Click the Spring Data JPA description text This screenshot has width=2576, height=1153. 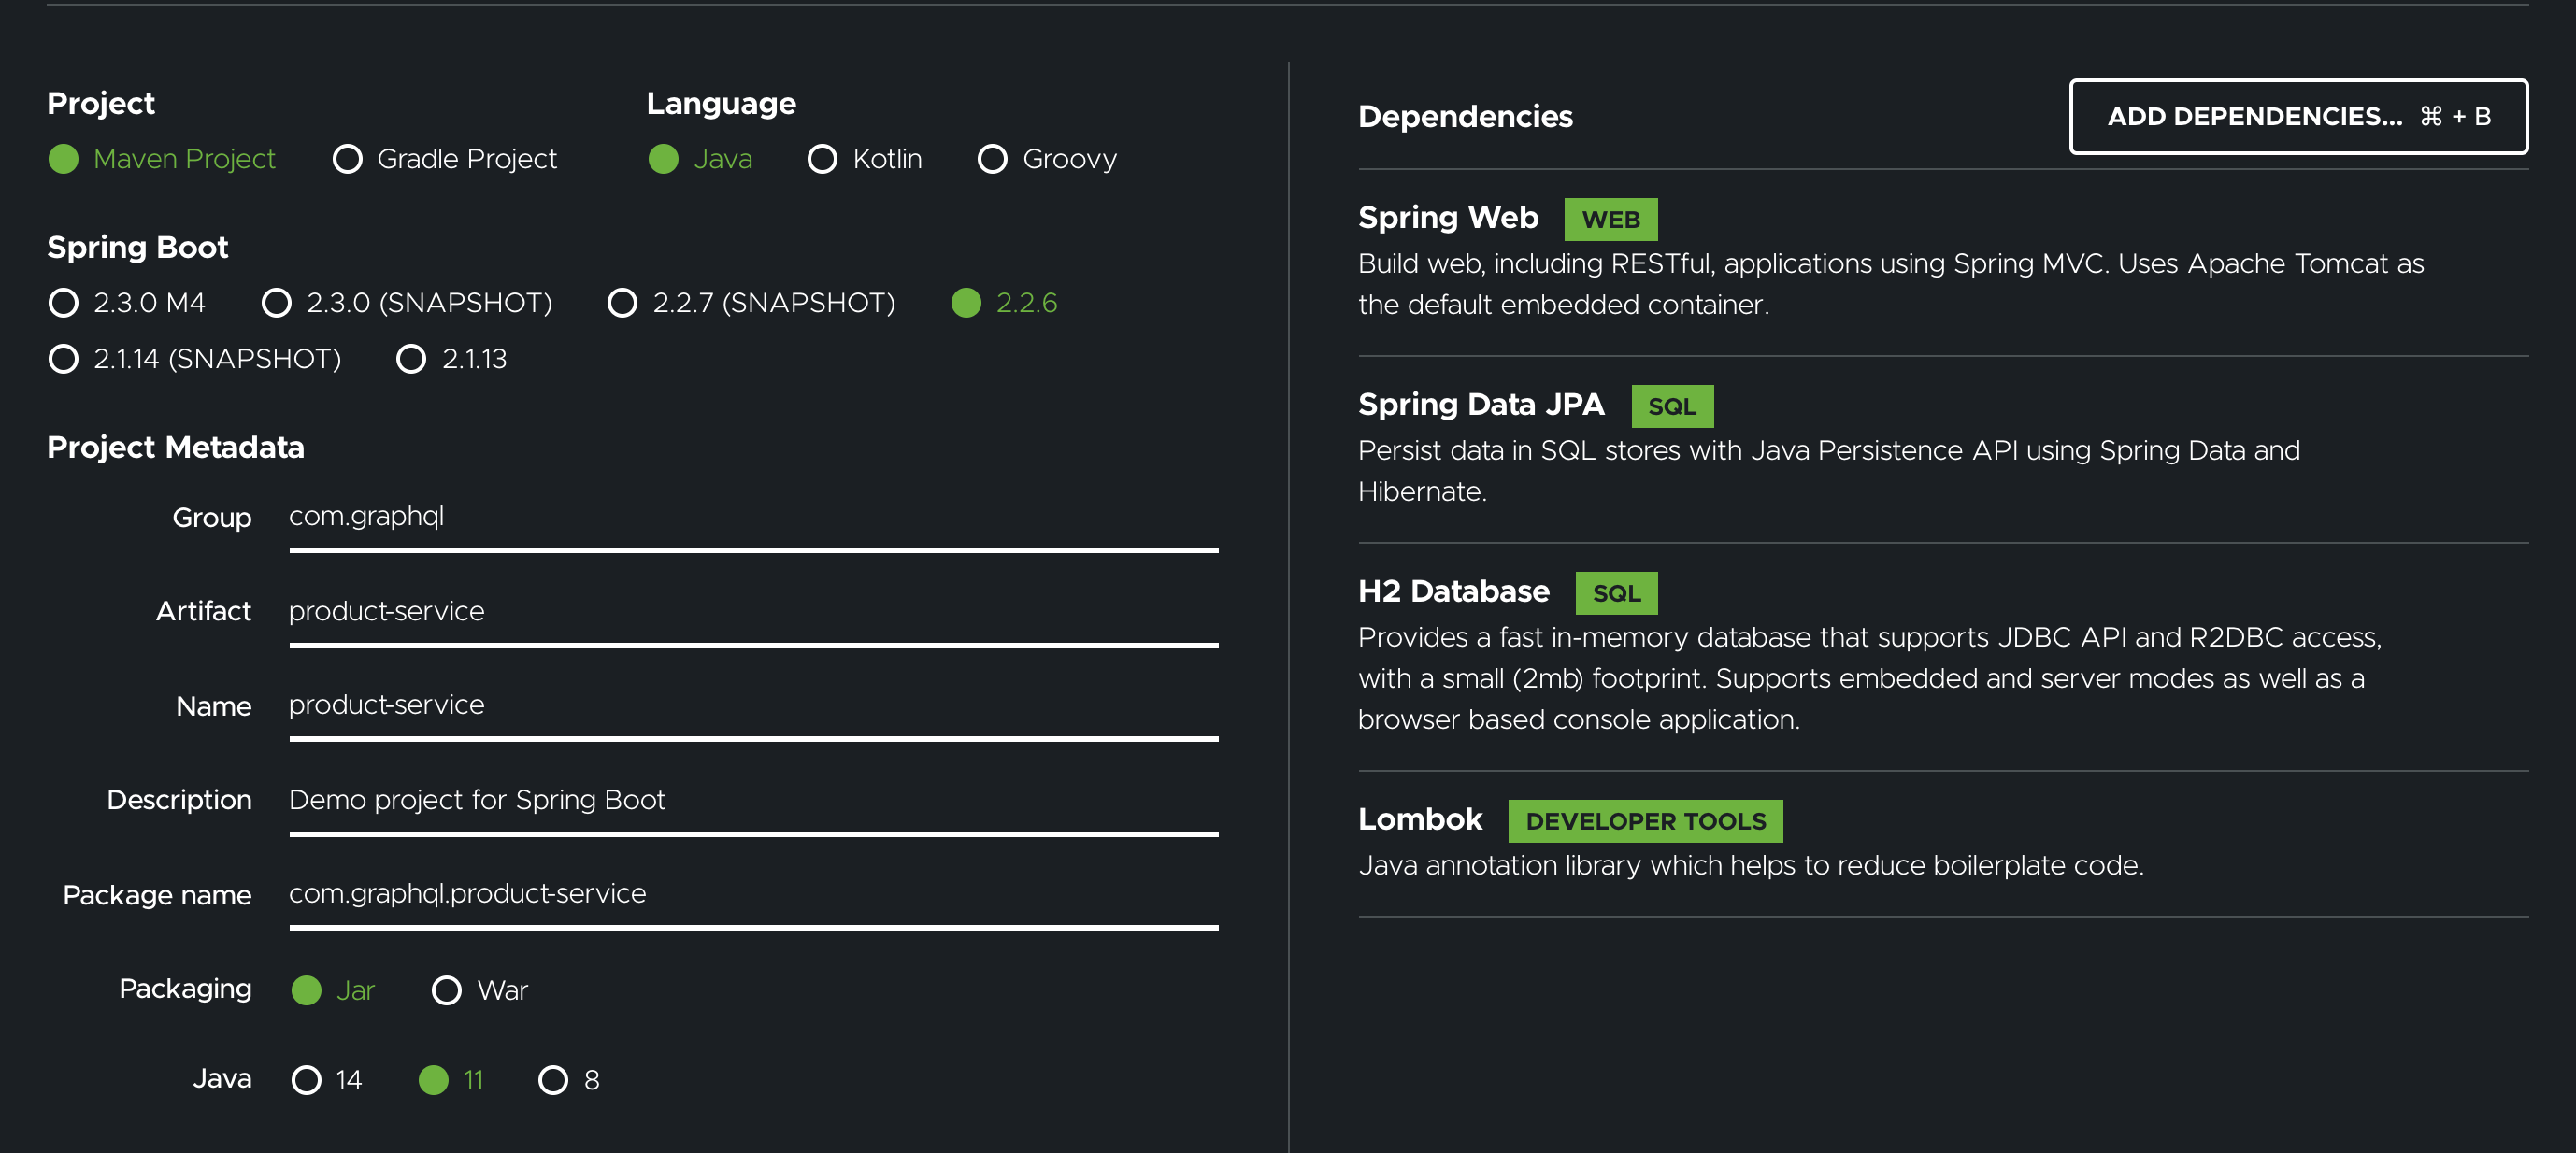pyautogui.click(x=1828, y=471)
